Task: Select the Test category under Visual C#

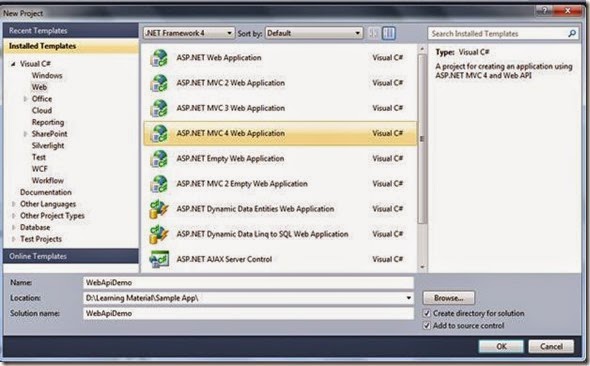Action: (39, 157)
